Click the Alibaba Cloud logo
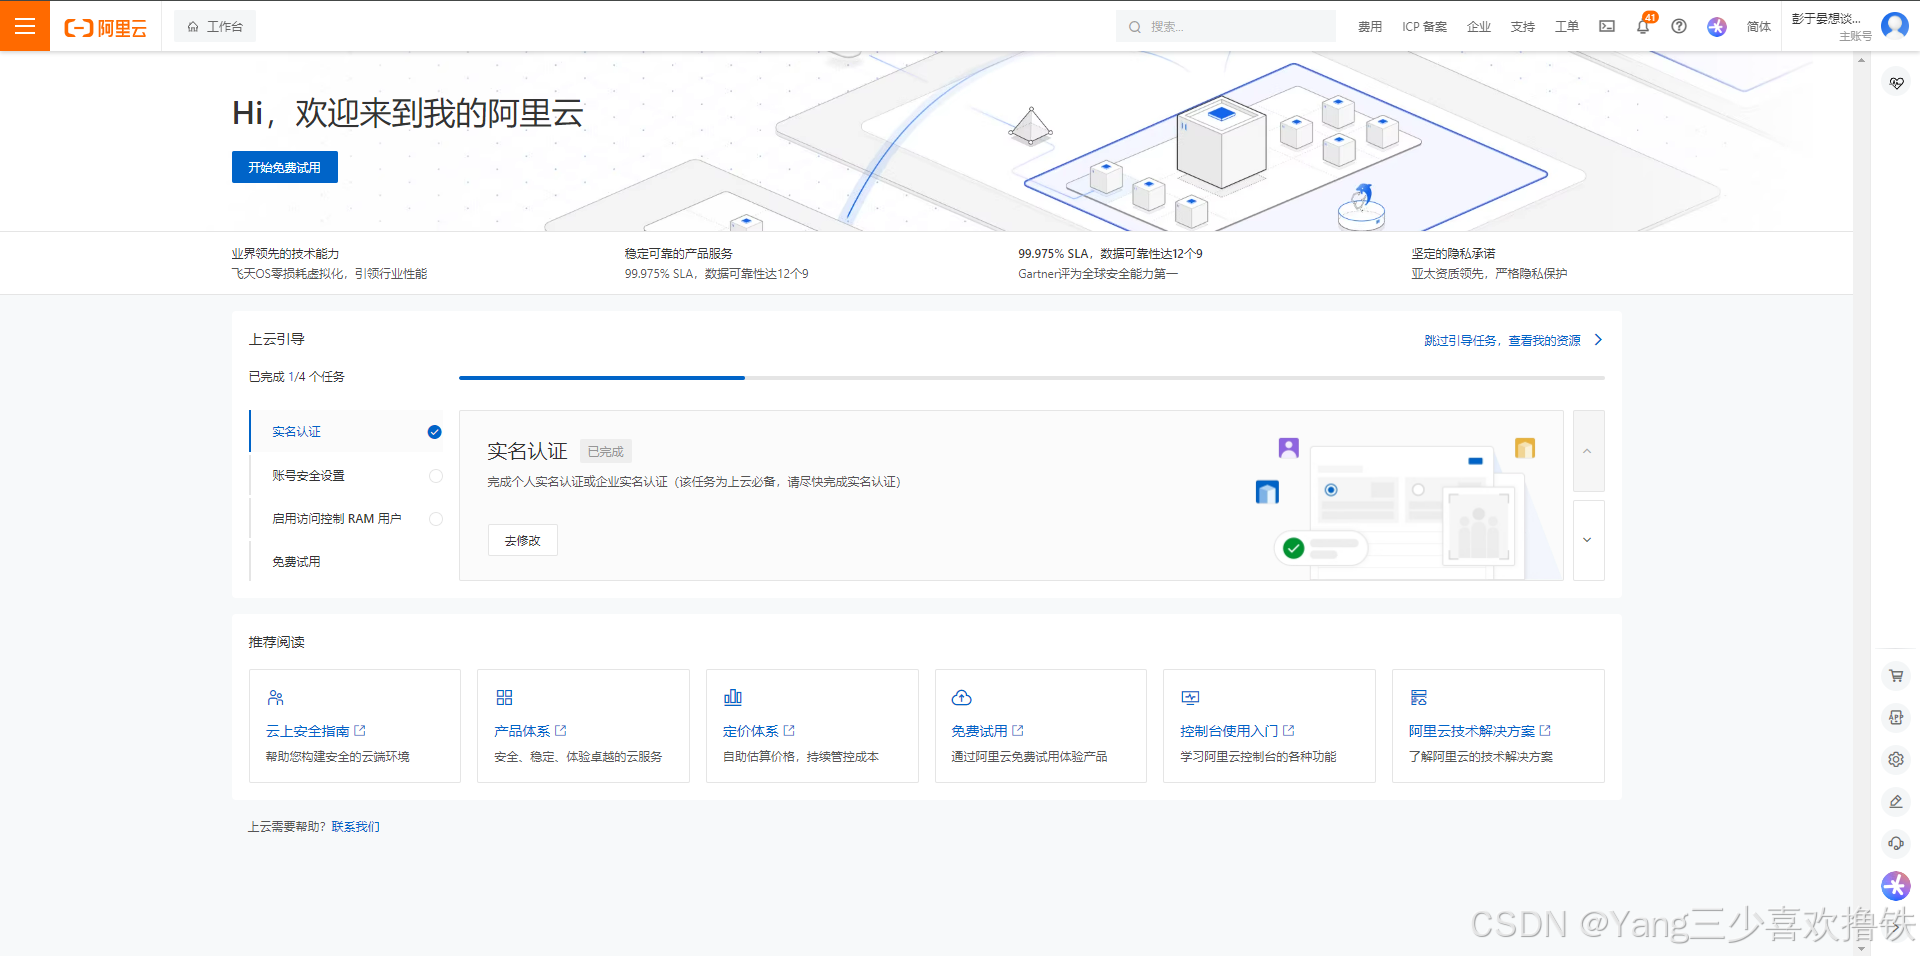Image resolution: width=1920 pixels, height=956 pixels. pos(106,27)
